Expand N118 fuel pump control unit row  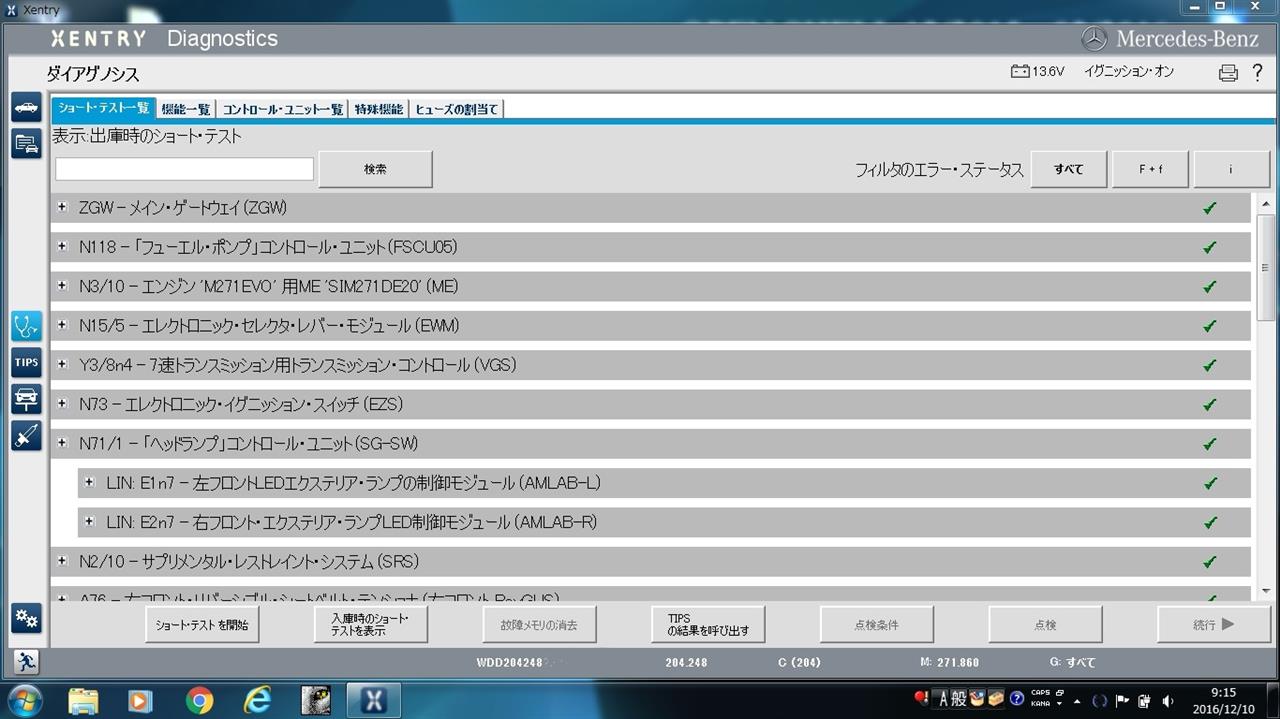(62, 246)
